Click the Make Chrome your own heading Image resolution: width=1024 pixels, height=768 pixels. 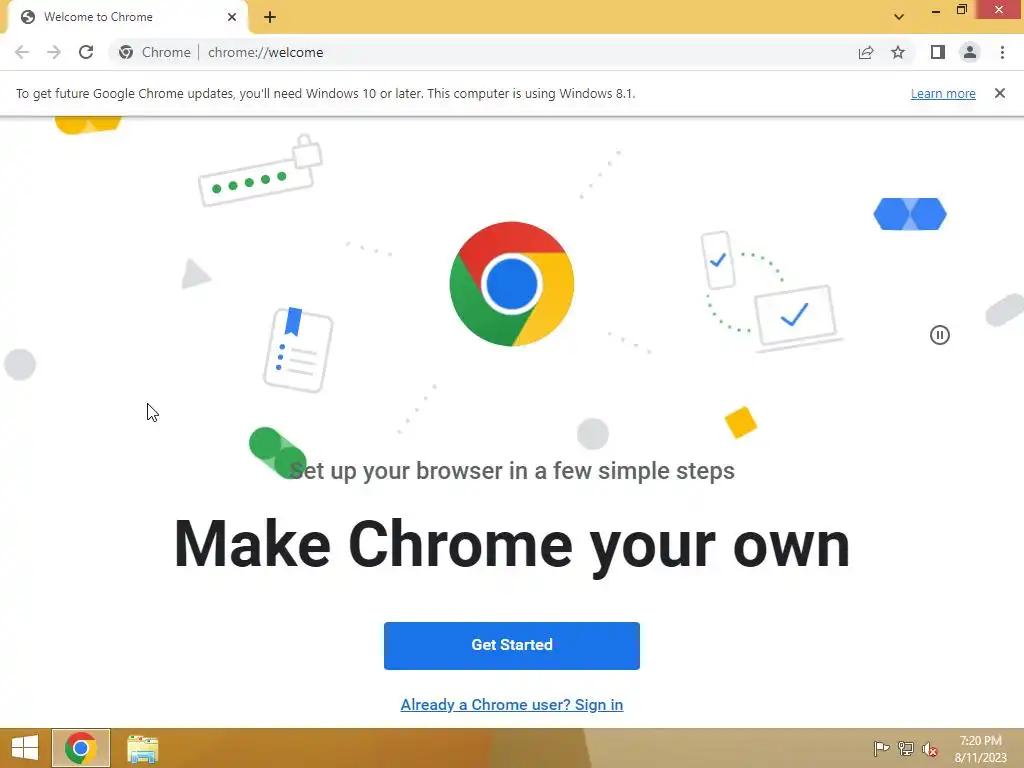pyautogui.click(x=512, y=545)
